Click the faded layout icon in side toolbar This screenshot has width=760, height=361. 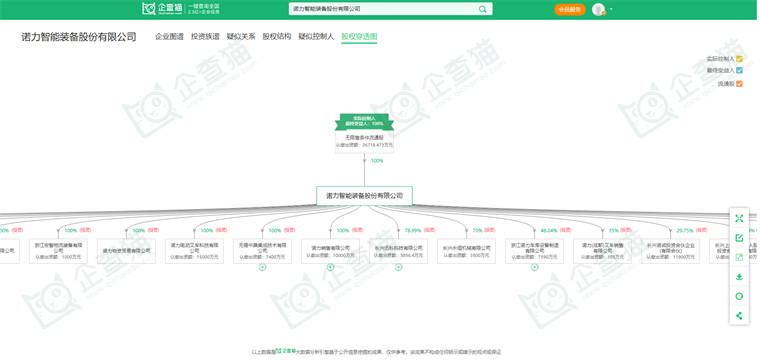[739, 257]
